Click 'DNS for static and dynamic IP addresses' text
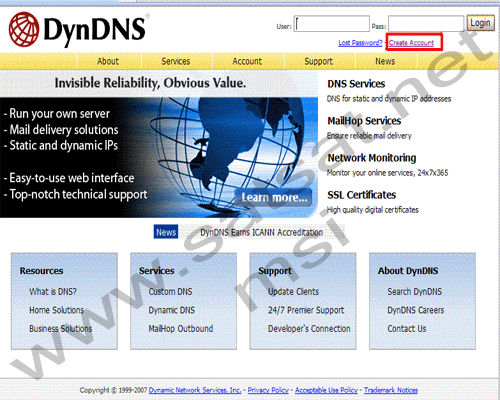This screenshot has height=400, width=500. click(x=389, y=99)
